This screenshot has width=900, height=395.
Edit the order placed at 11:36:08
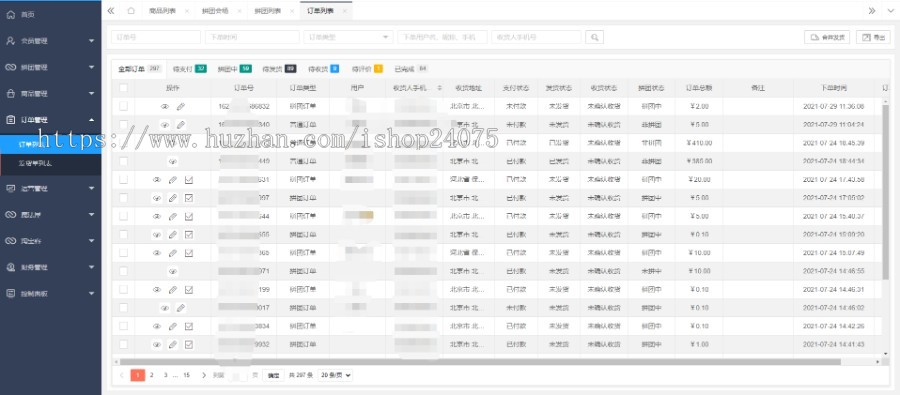pyautogui.click(x=181, y=107)
